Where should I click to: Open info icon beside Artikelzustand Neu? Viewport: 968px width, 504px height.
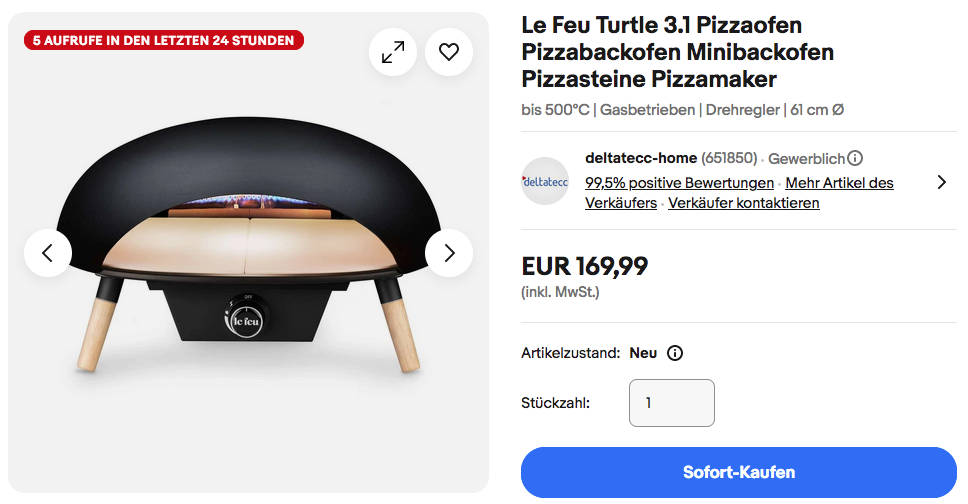(x=675, y=353)
